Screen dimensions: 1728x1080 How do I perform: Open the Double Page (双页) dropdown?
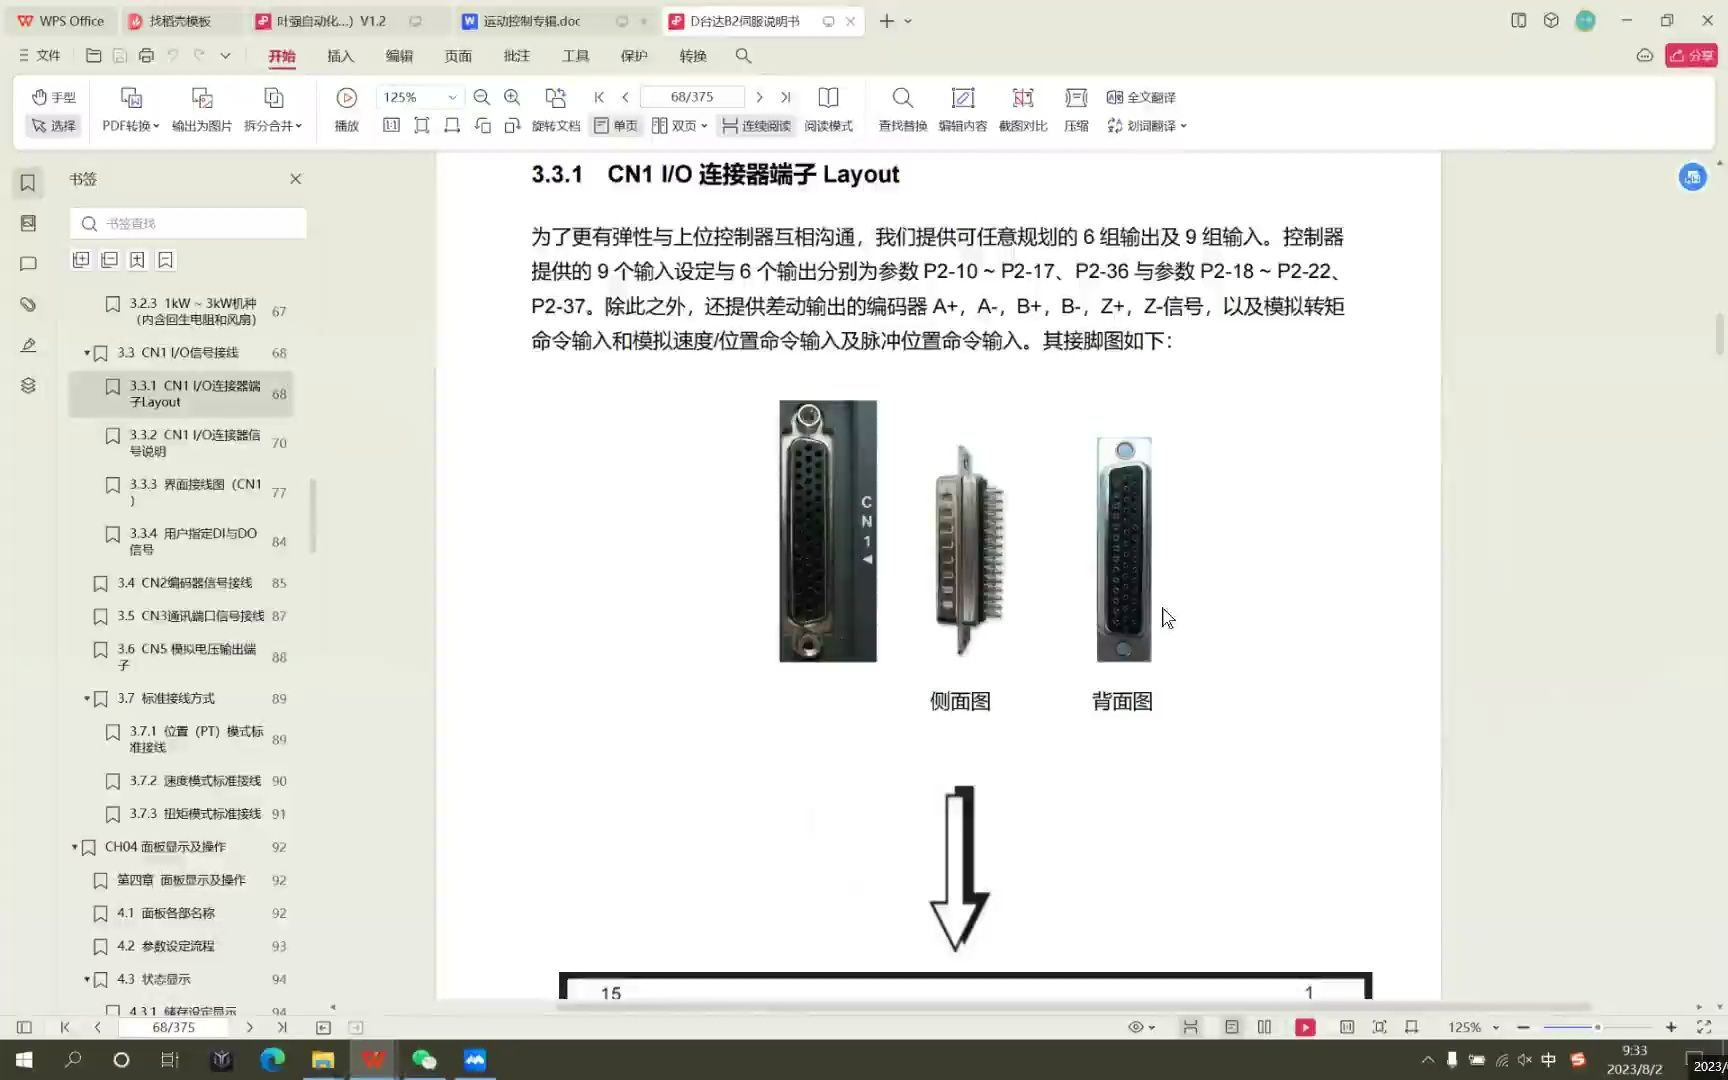[680, 125]
